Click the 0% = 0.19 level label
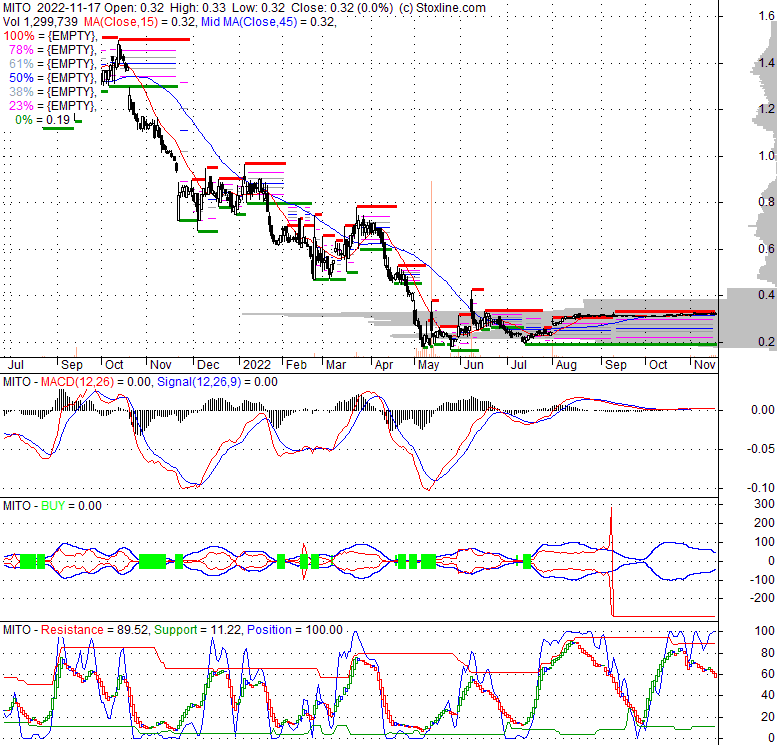This screenshot has width=778, height=746. [x=42, y=120]
